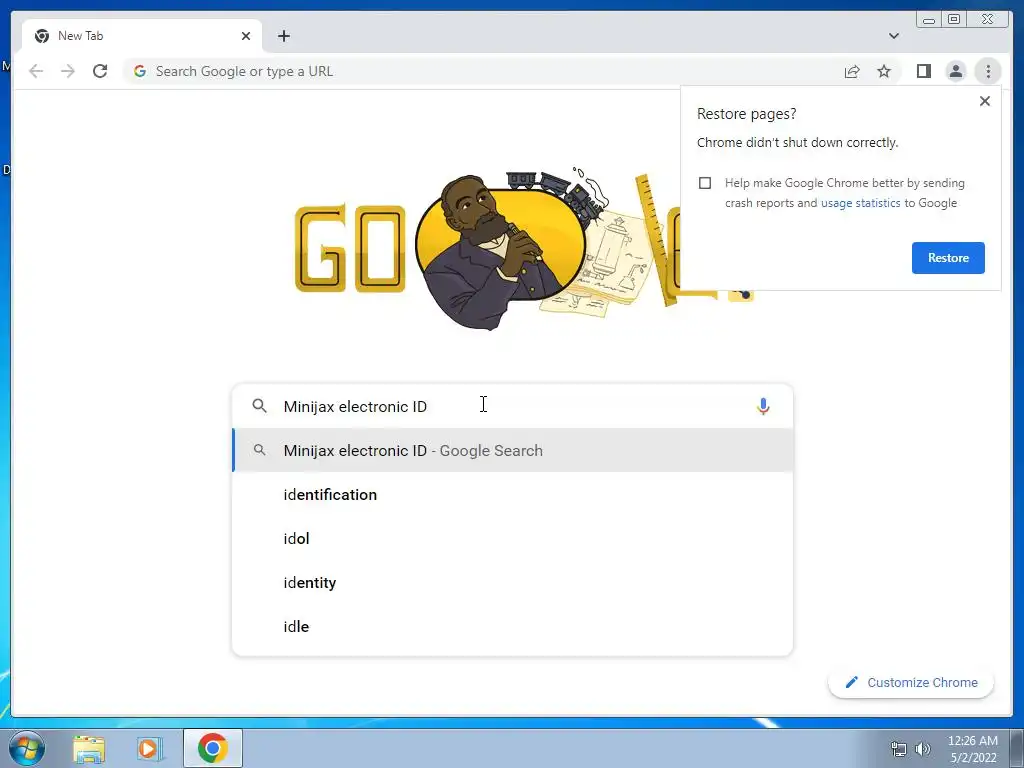Screen dimensions: 1024x768
Task: Bookmark this tab with the star icon
Action: click(x=884, y=71)
